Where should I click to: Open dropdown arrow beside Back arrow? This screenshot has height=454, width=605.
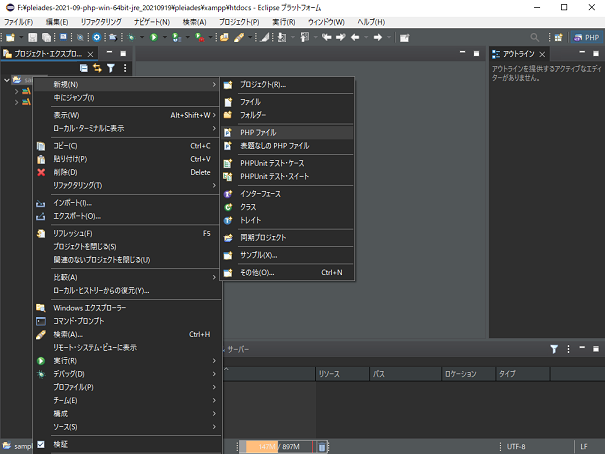(x=366, y=37)
